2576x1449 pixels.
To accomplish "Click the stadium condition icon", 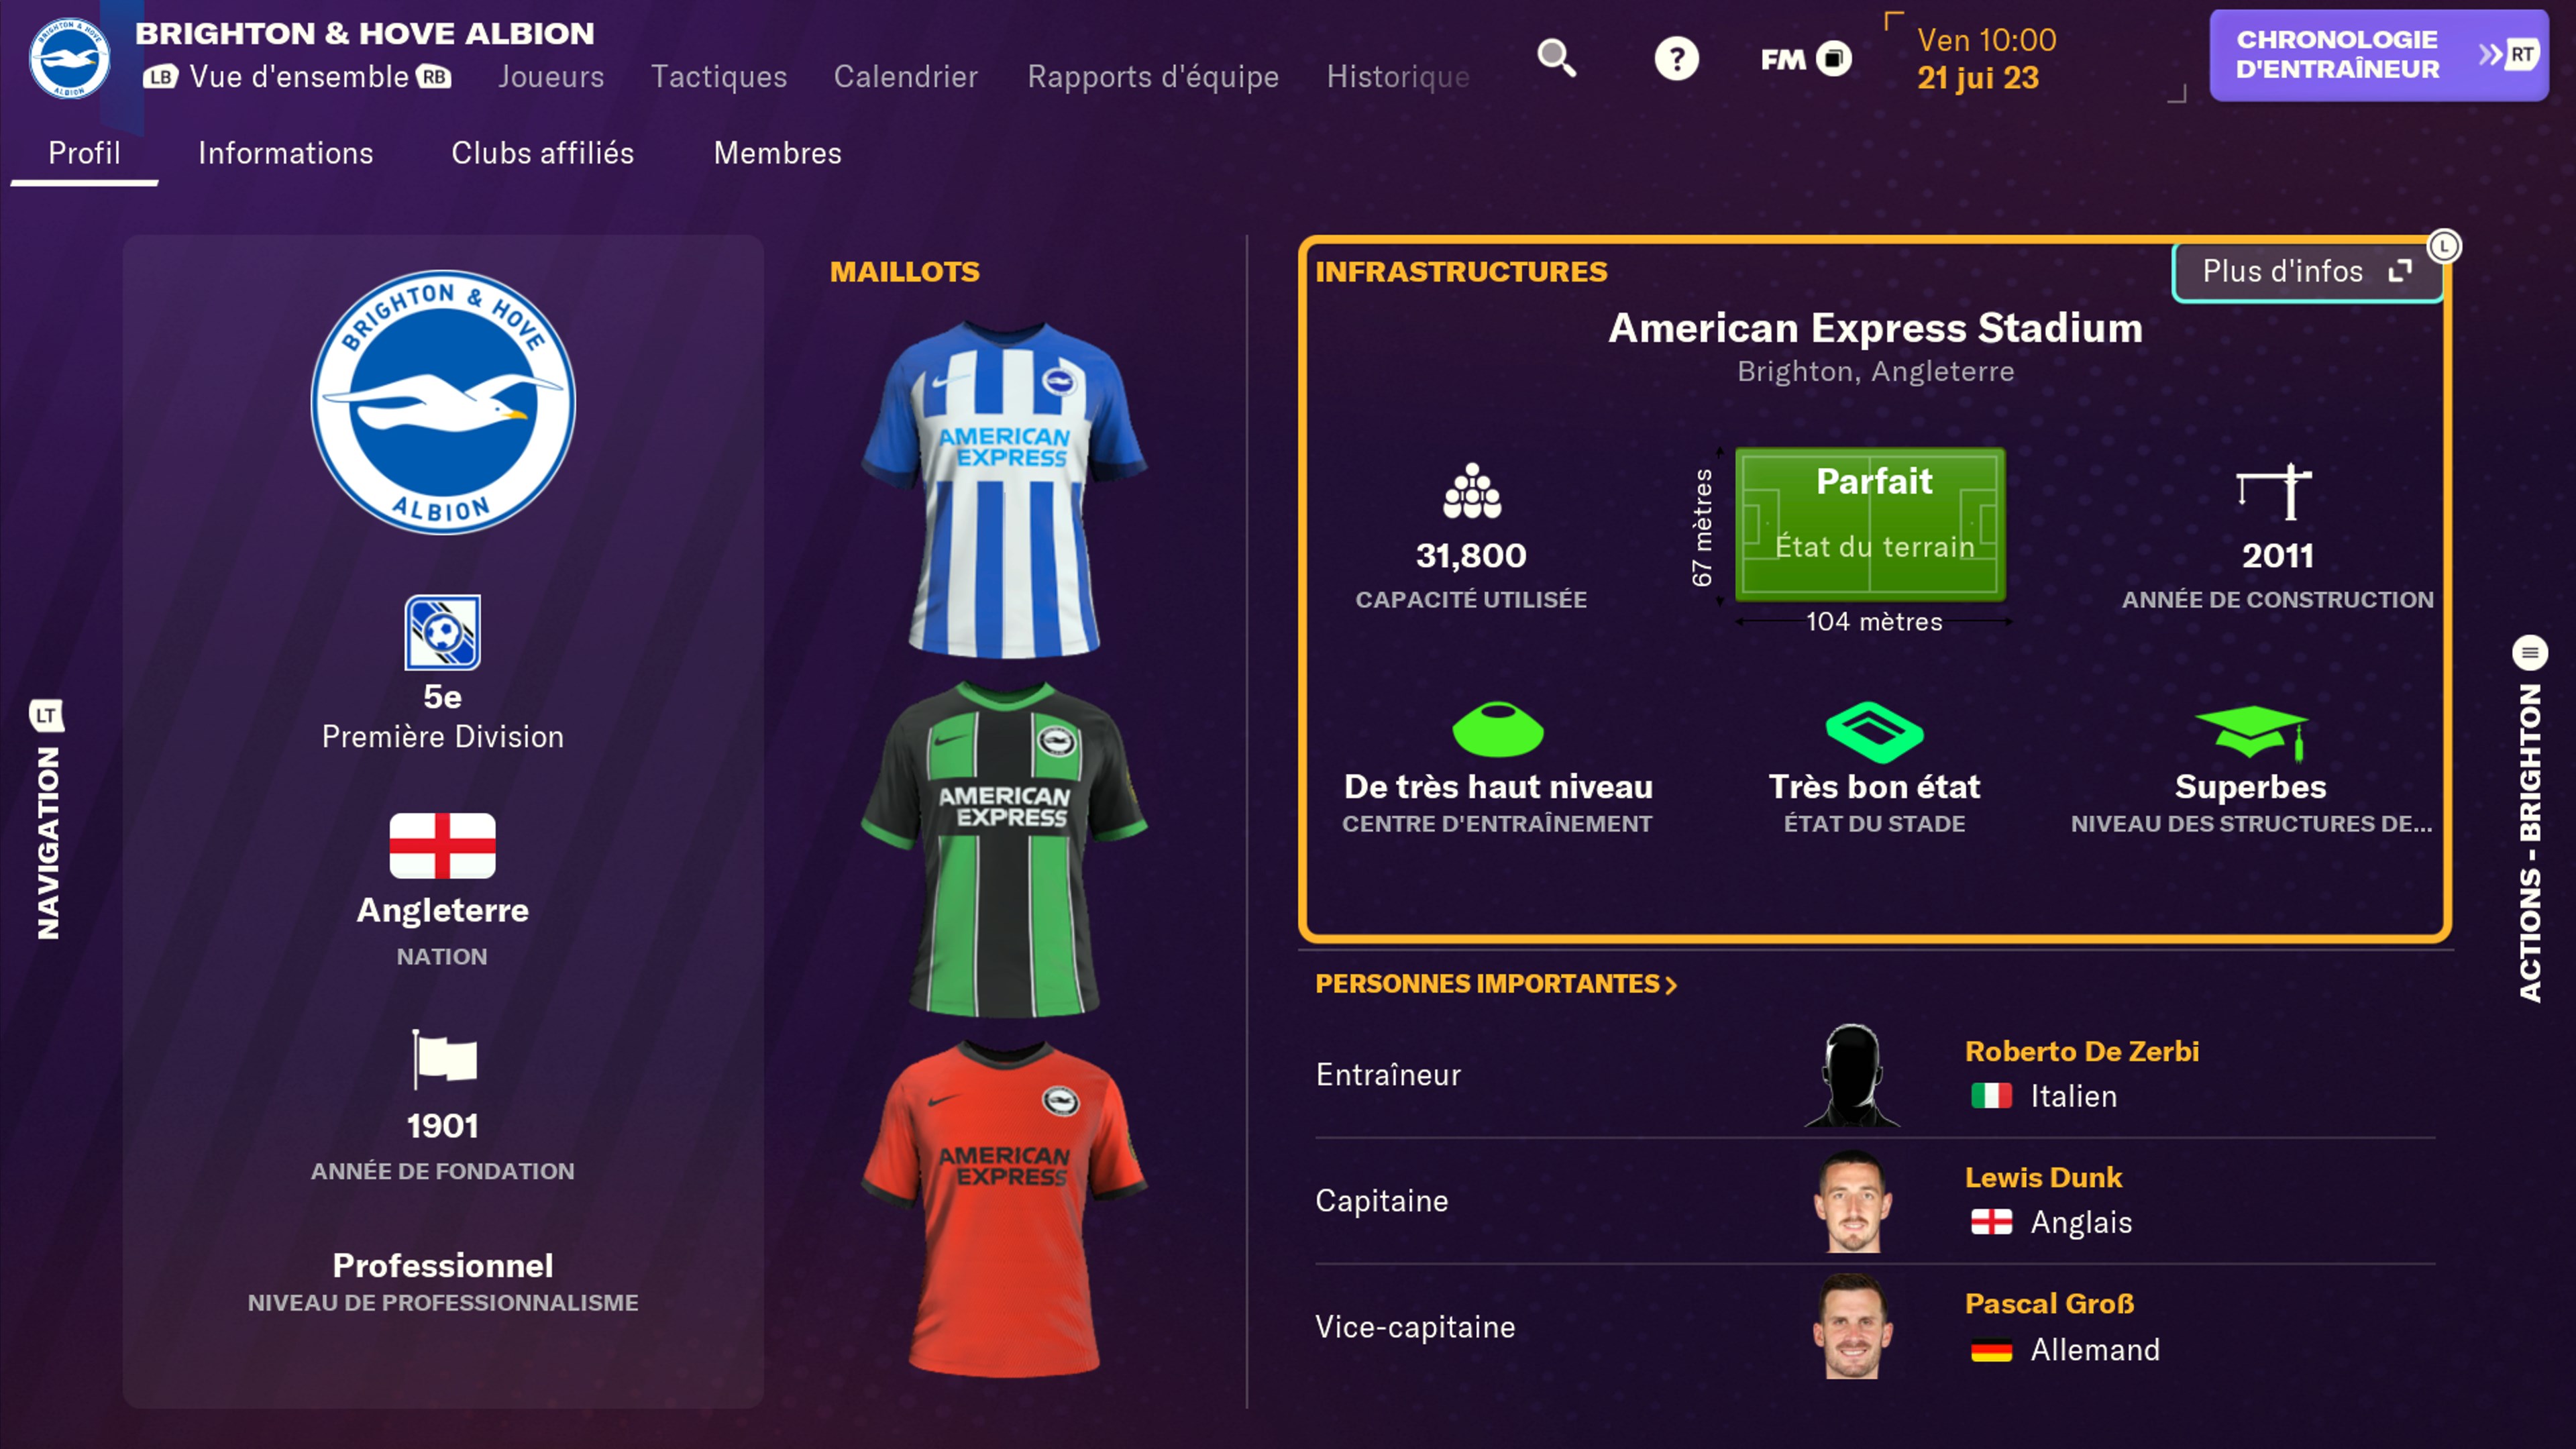I will point(1874,731).
